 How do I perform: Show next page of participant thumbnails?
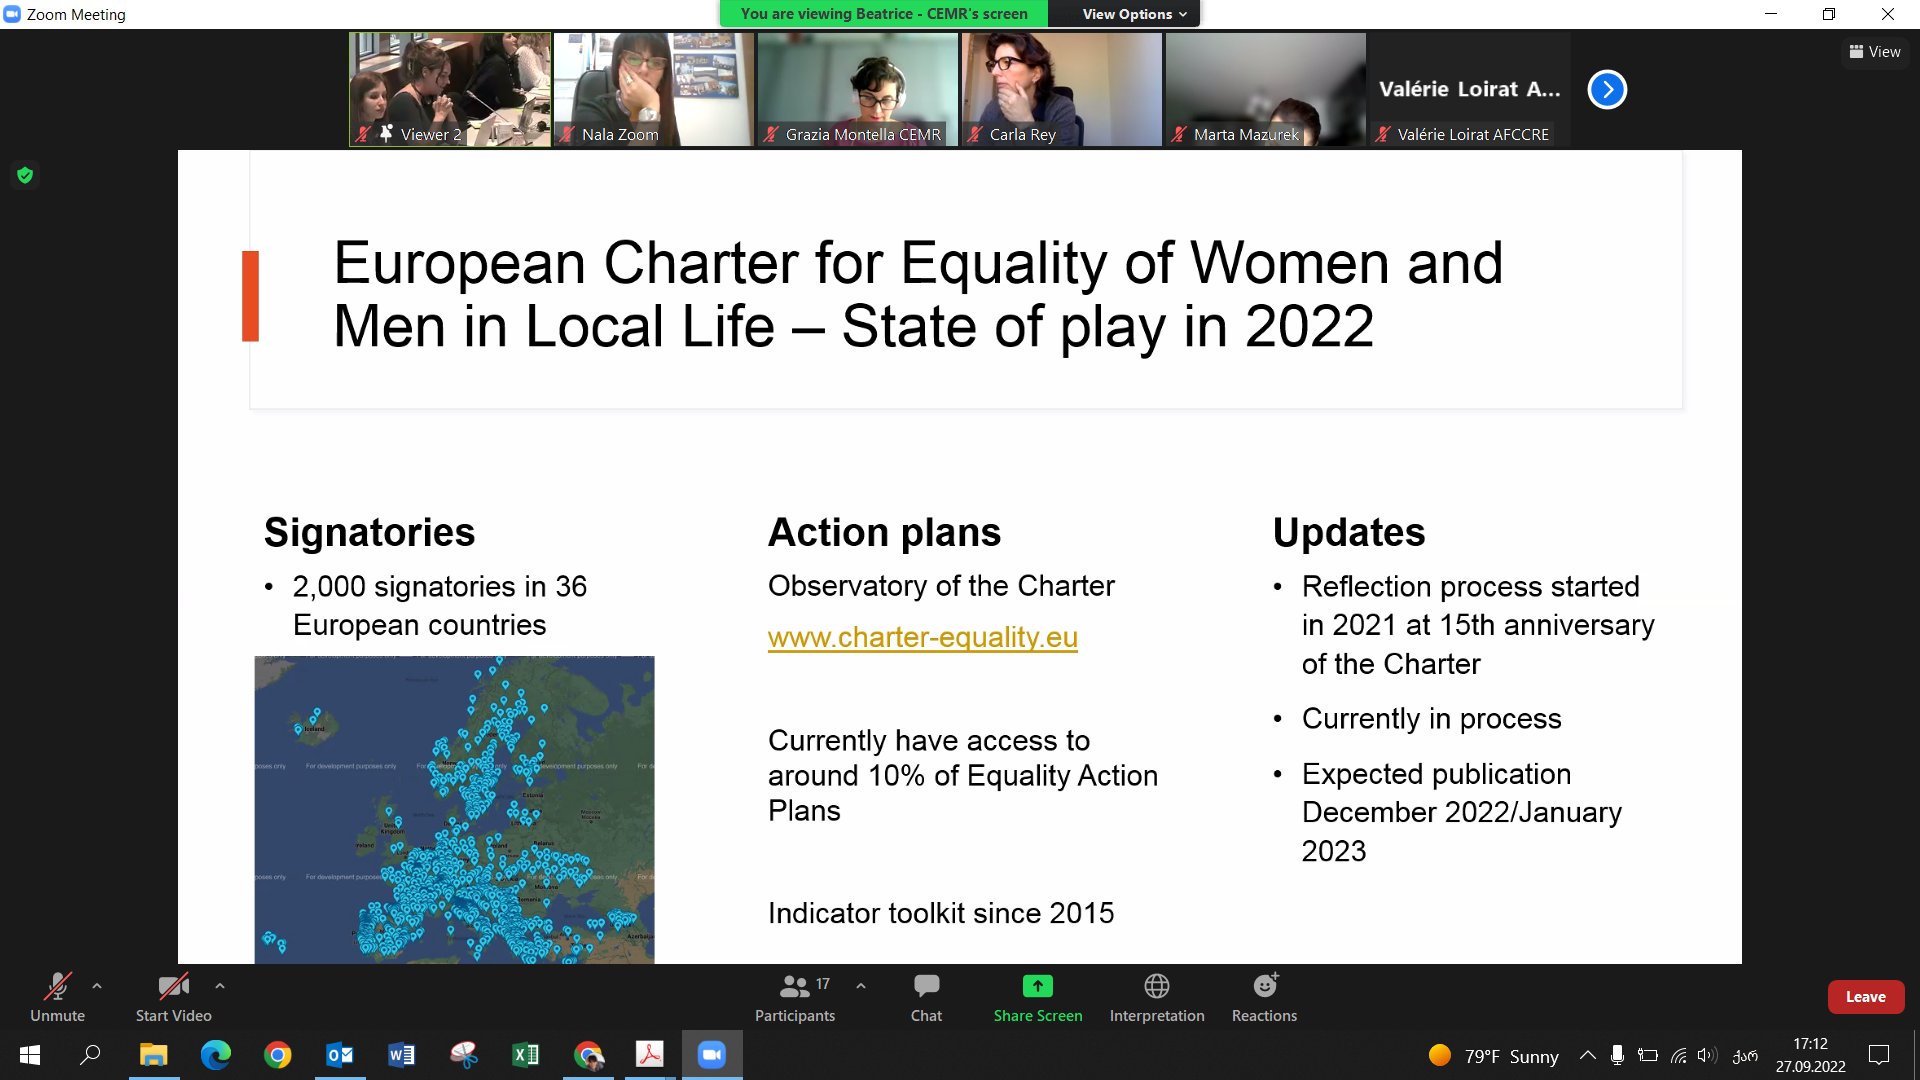pos(1607,90)
